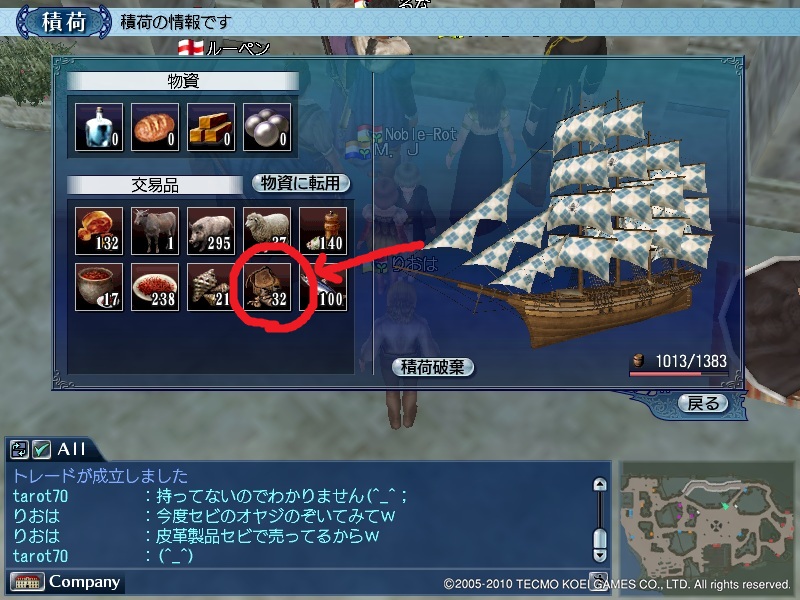Click the 戻る back button

tap(703, 403)
